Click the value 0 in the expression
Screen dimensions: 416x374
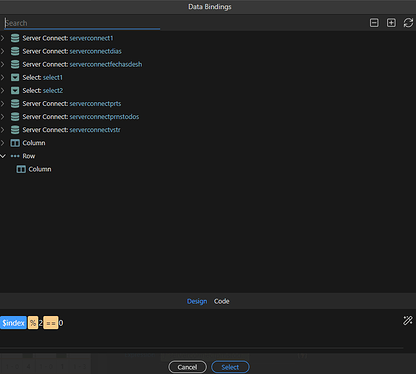61,323
